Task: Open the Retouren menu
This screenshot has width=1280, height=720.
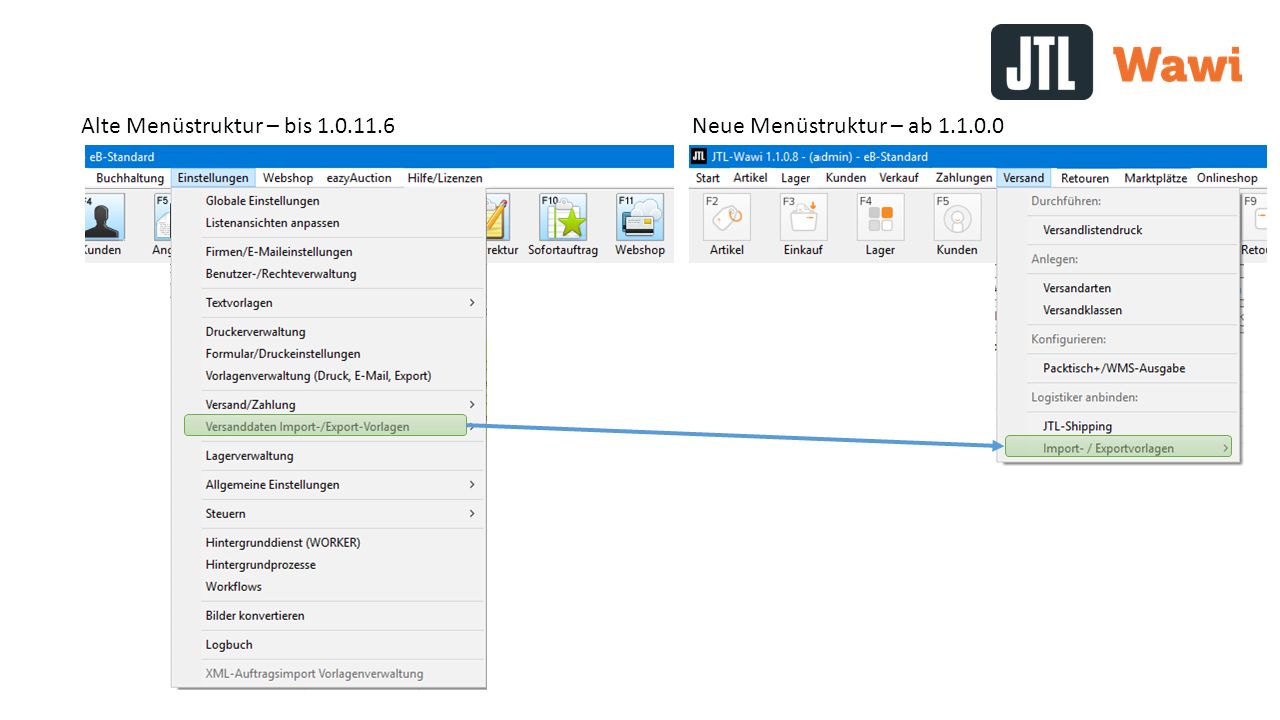Action: [x=1085, y=178]
